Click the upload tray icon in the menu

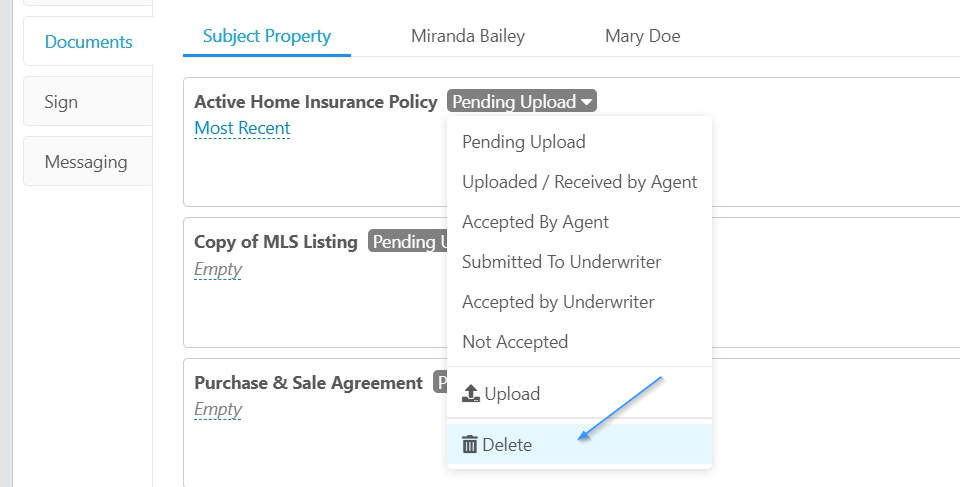(x=470, y=393)
